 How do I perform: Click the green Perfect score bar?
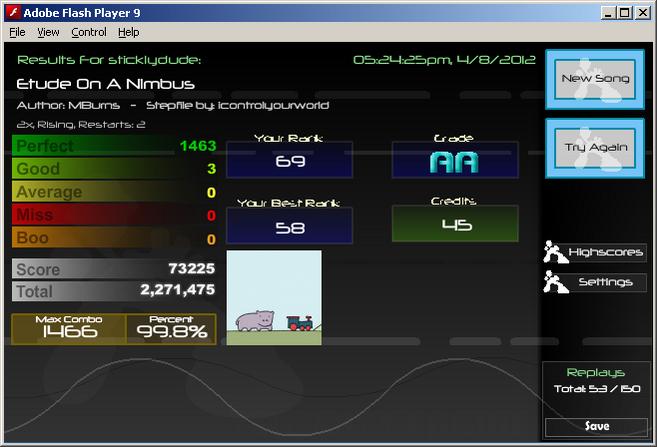[114, 145]
